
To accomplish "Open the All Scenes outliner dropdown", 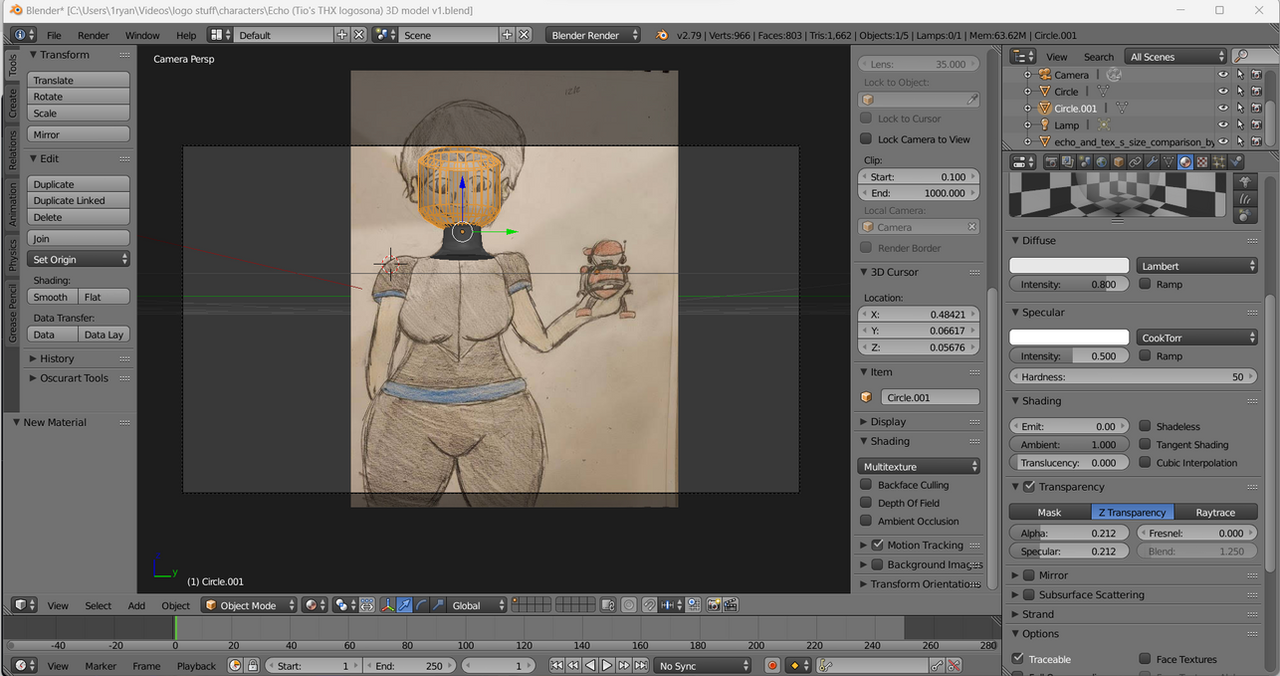I will [x=1175, y=57].
